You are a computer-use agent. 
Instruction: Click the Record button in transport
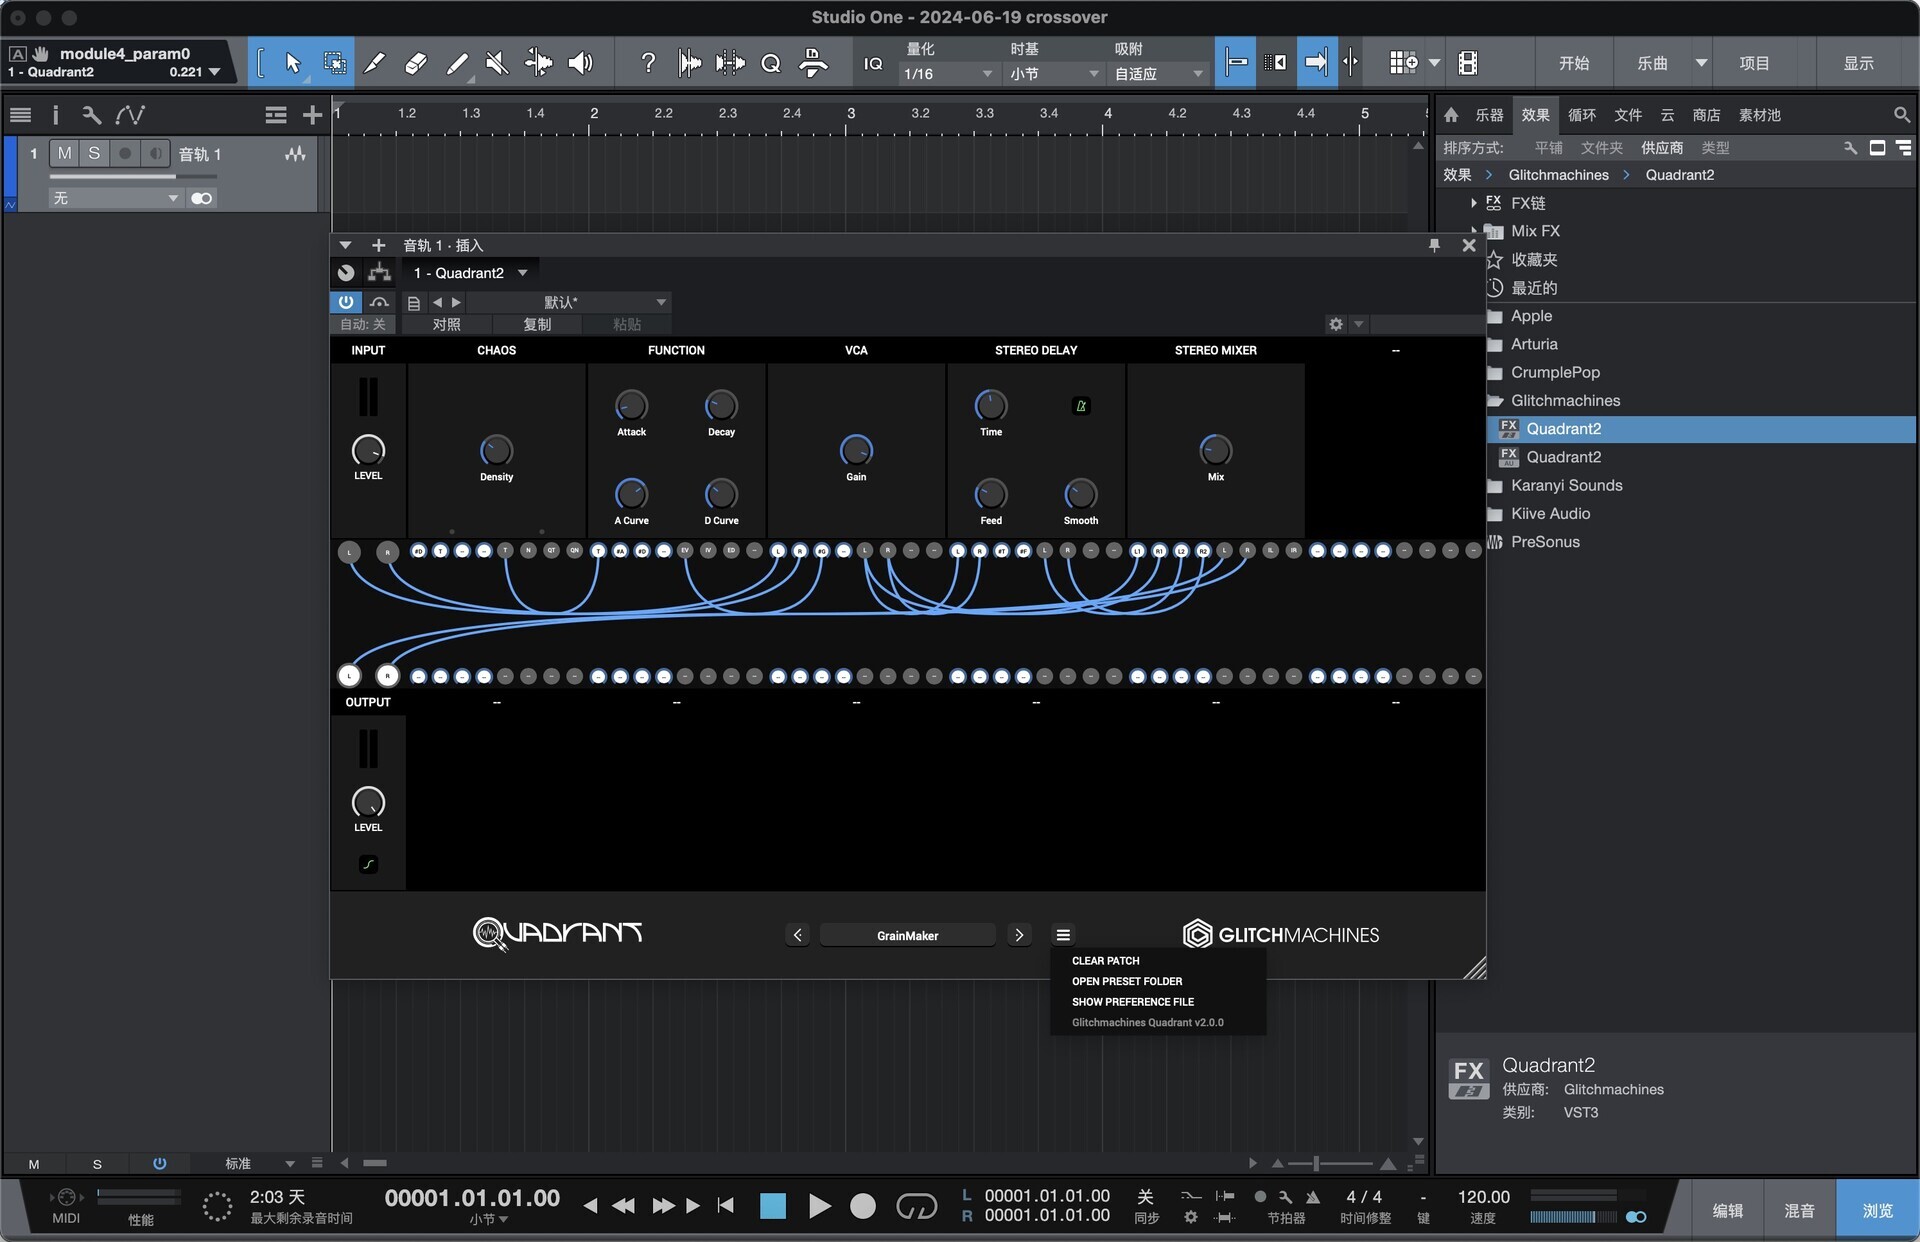(x=862, y=1206)
